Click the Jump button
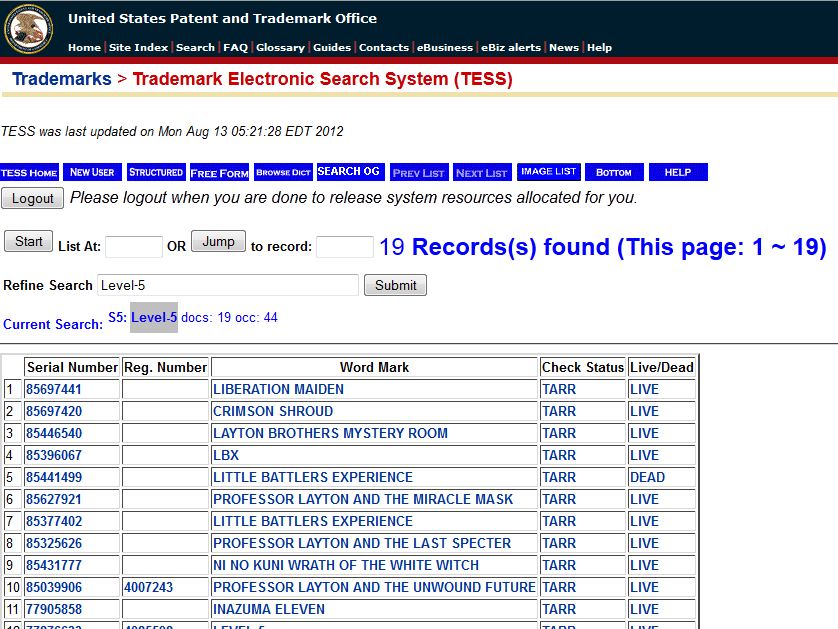Image resolution: width=838 pixels, height=629 pixels. [x=219, y=242]
